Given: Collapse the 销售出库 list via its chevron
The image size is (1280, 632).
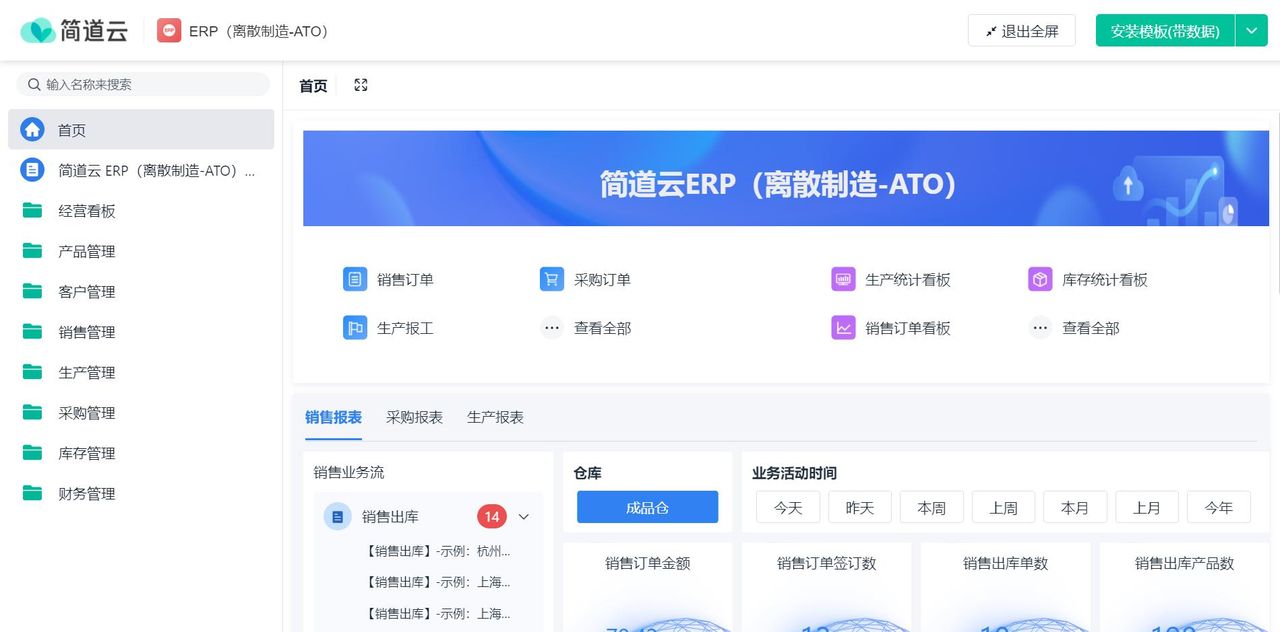Looking at the screenshot, I should [x=523, y=516].
